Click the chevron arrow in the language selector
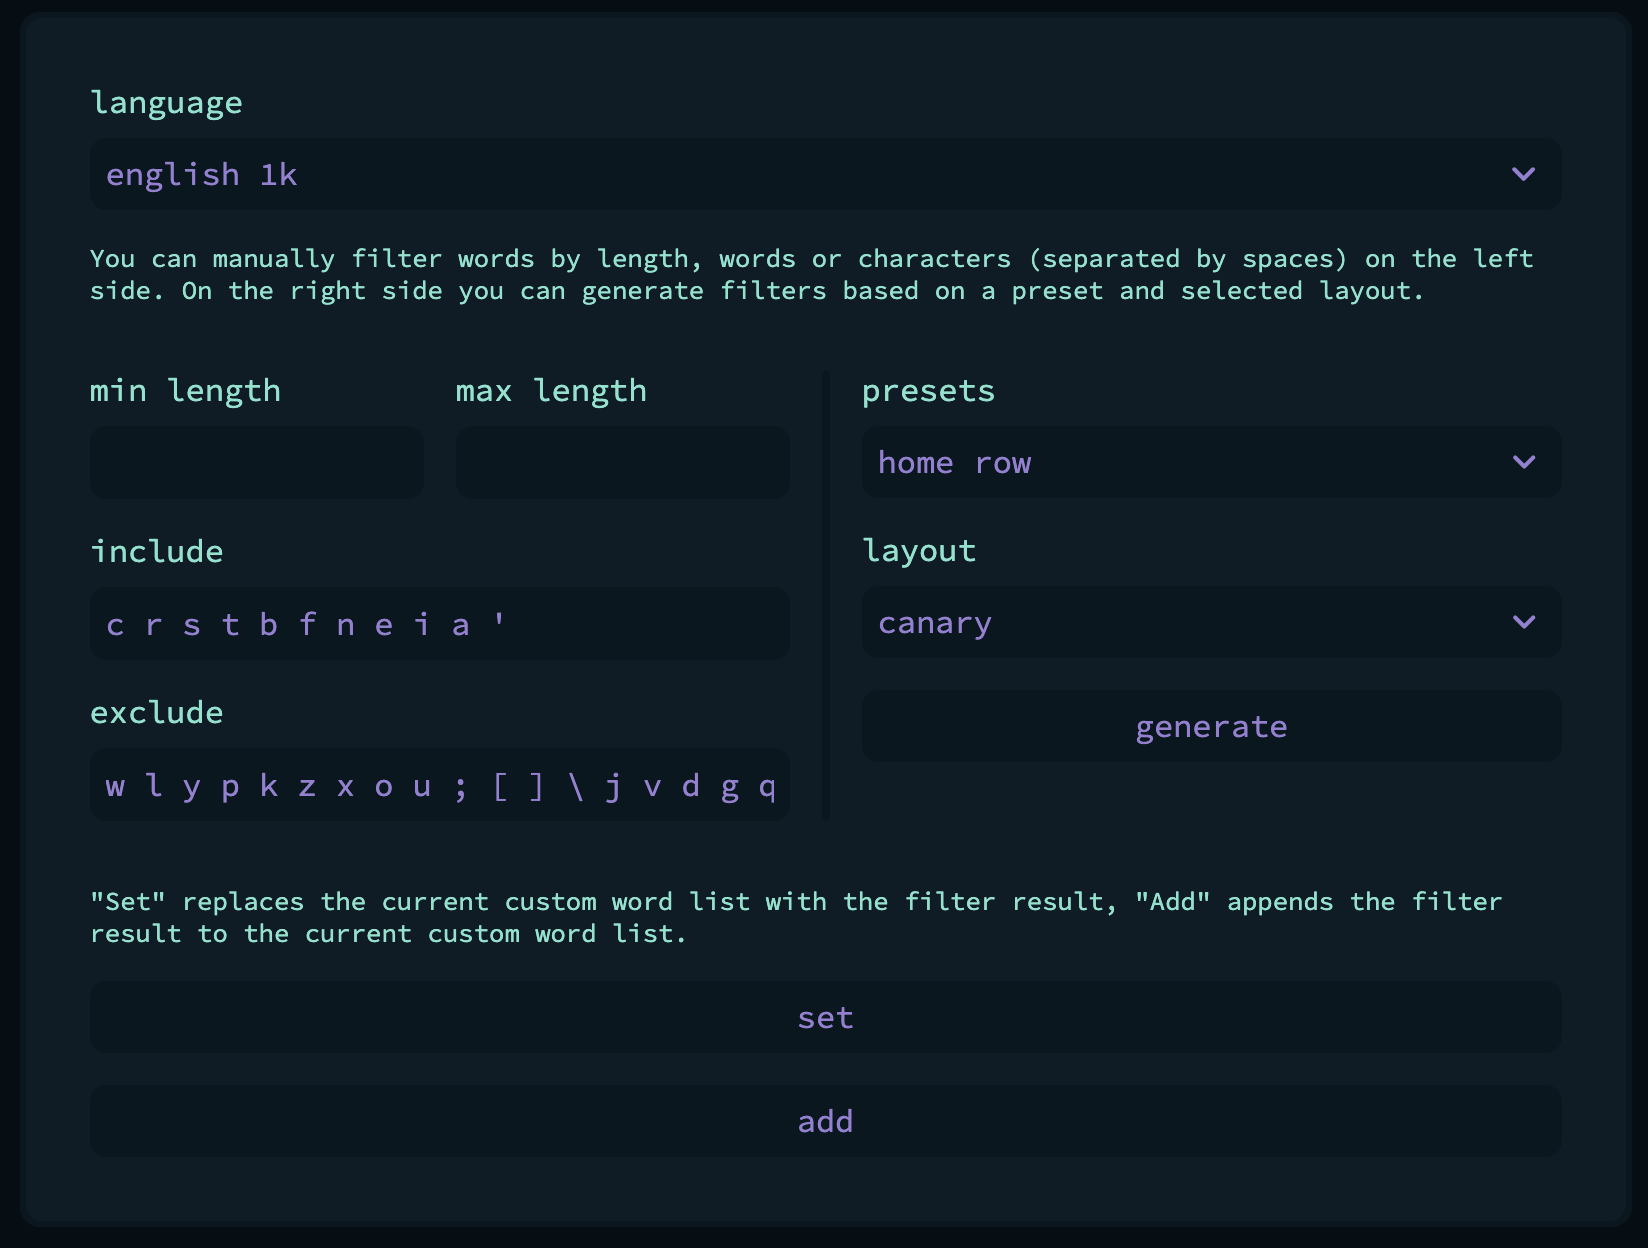 click(1523, 174)
